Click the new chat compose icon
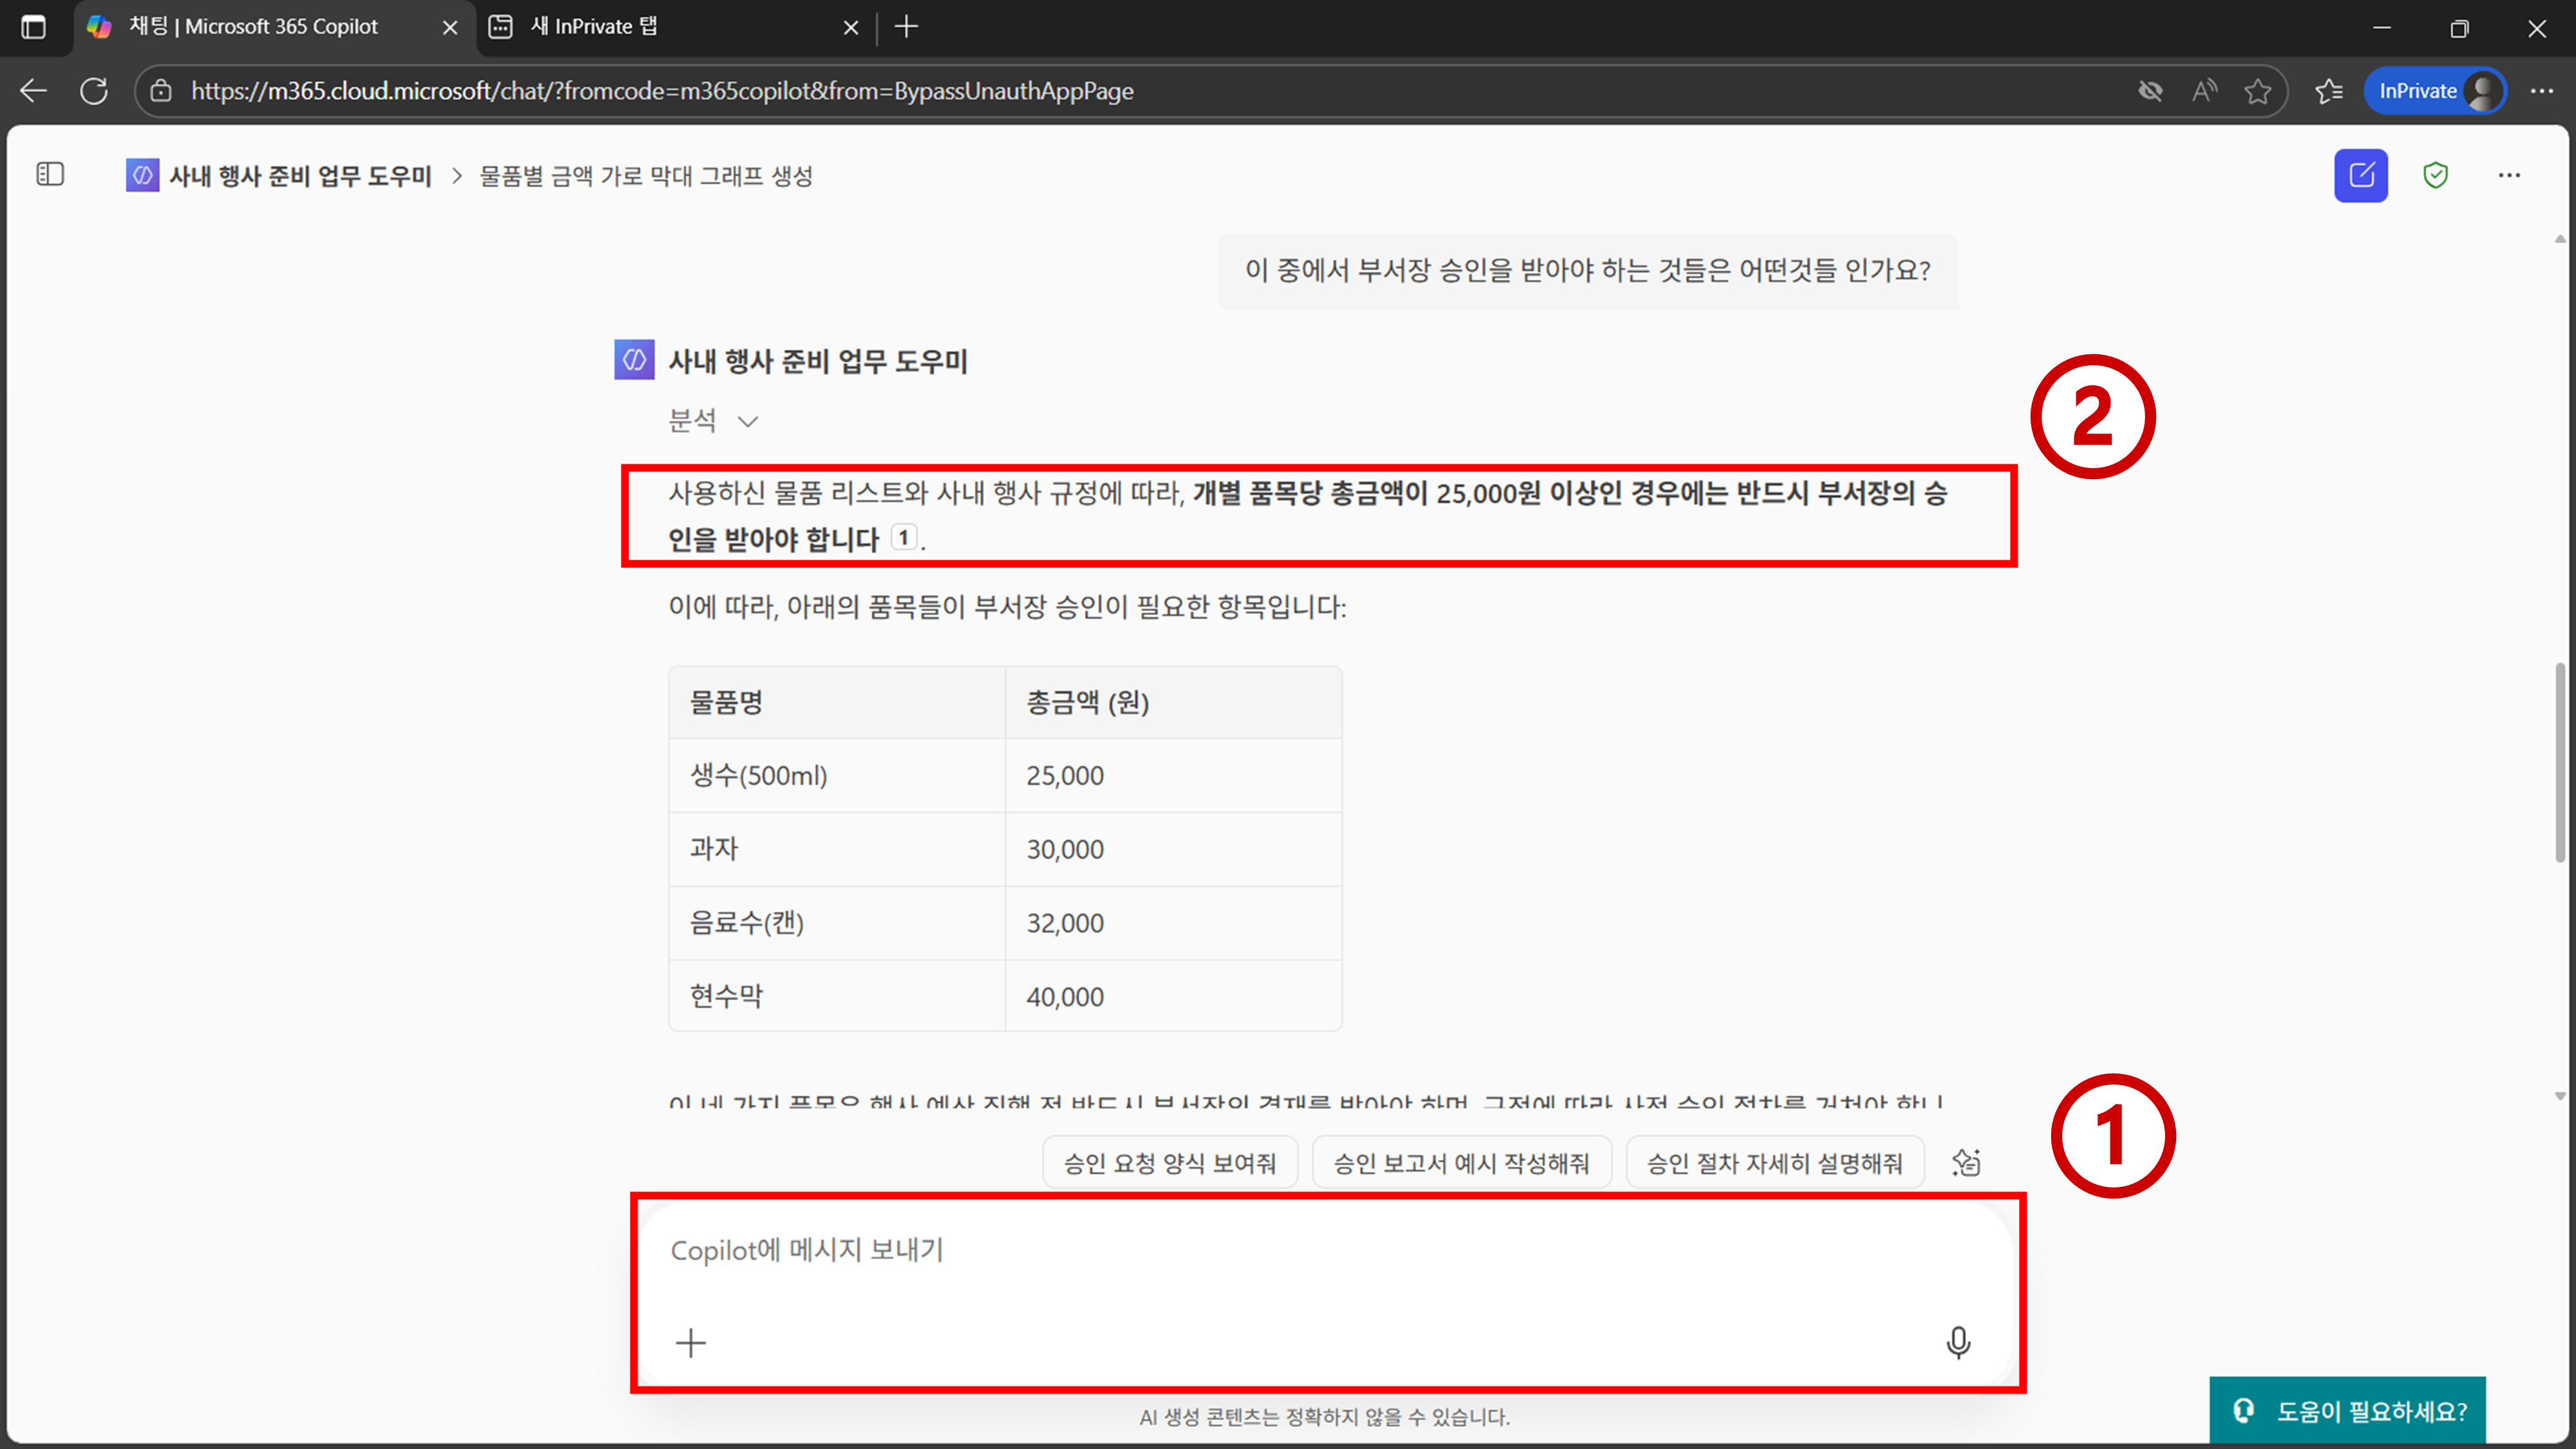Screen dimensions: 2576x1449 click(x=2360, y=176)
